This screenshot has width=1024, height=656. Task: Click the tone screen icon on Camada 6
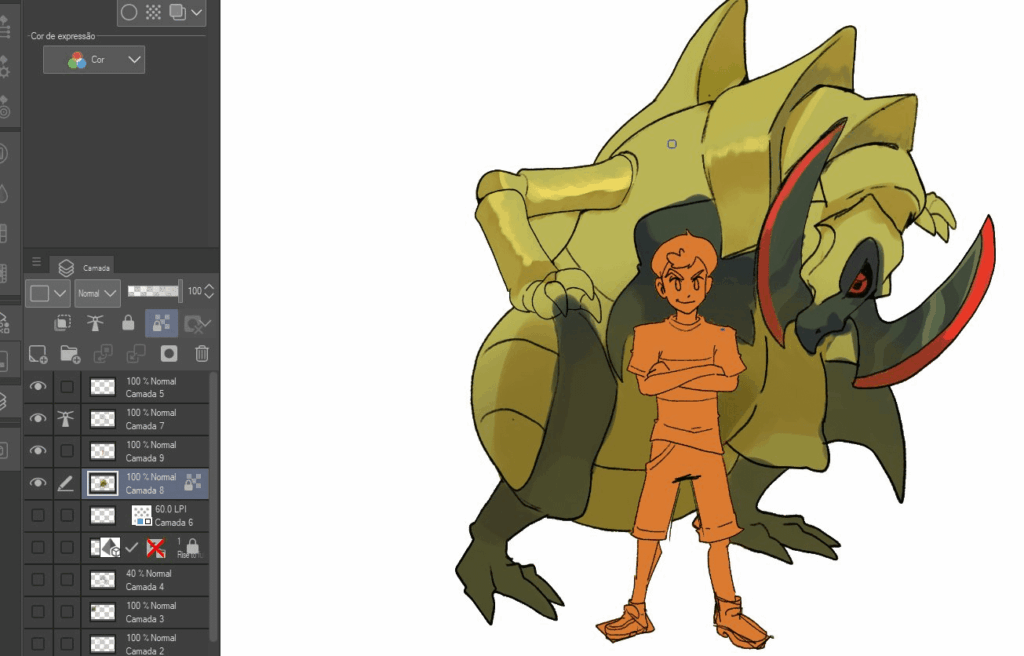click(141, 516)
